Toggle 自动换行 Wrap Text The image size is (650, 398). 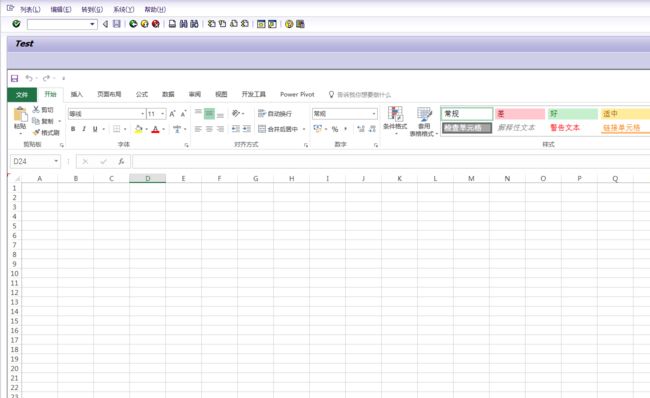pos(274,114)
